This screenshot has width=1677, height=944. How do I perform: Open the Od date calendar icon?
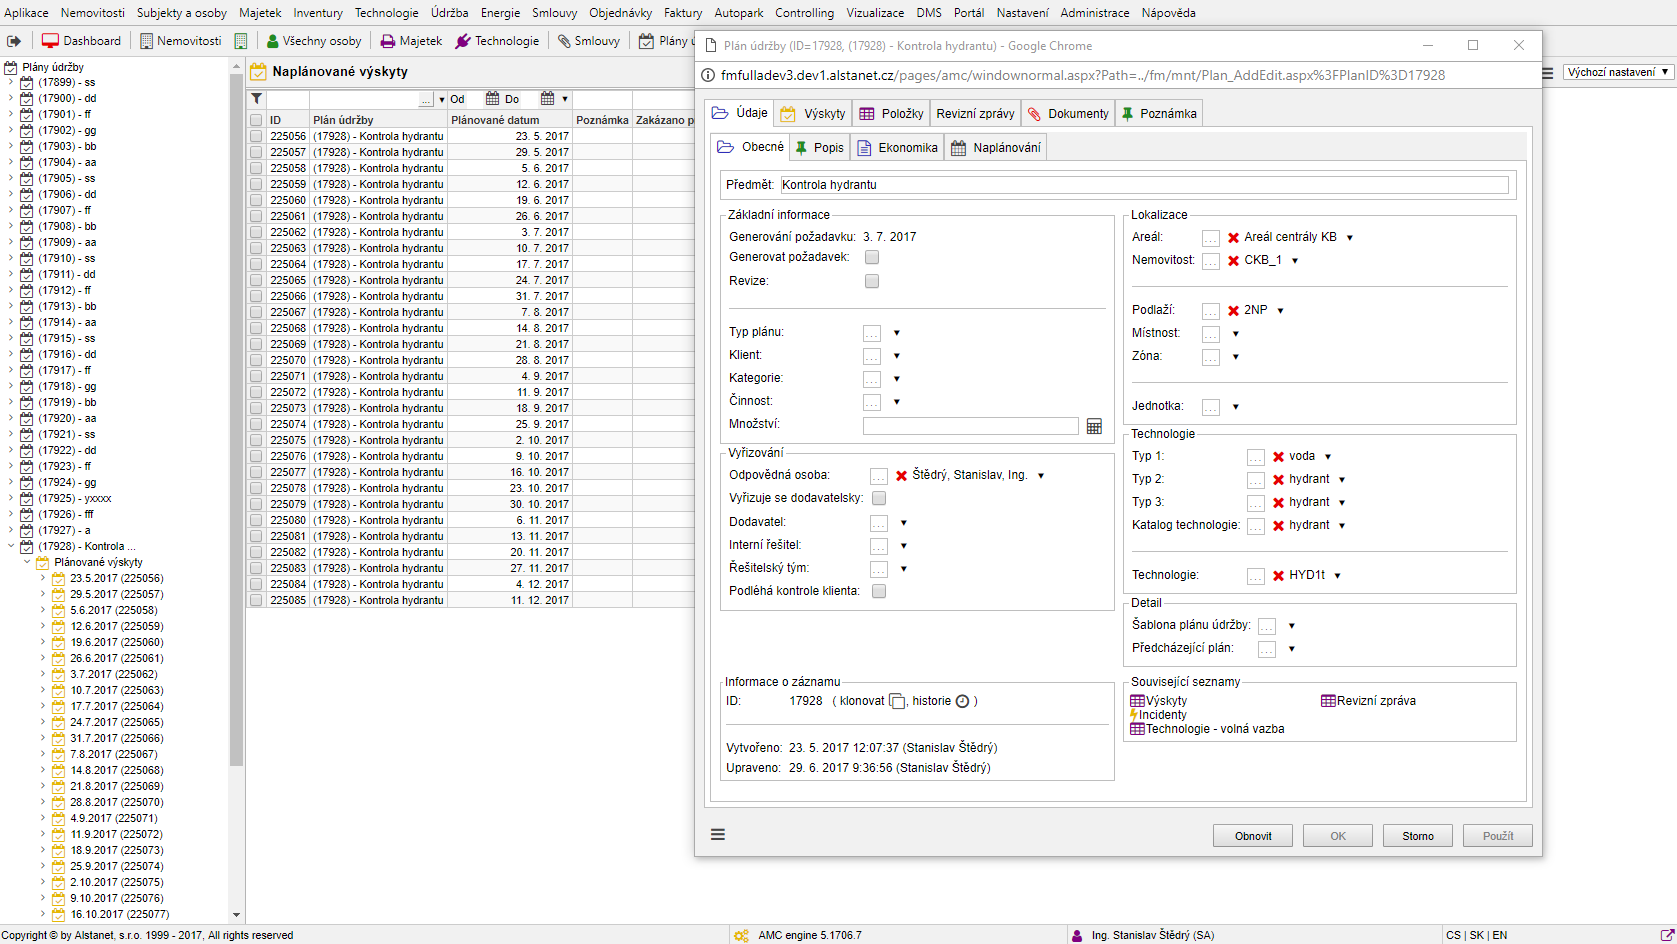tap(492, 99)
